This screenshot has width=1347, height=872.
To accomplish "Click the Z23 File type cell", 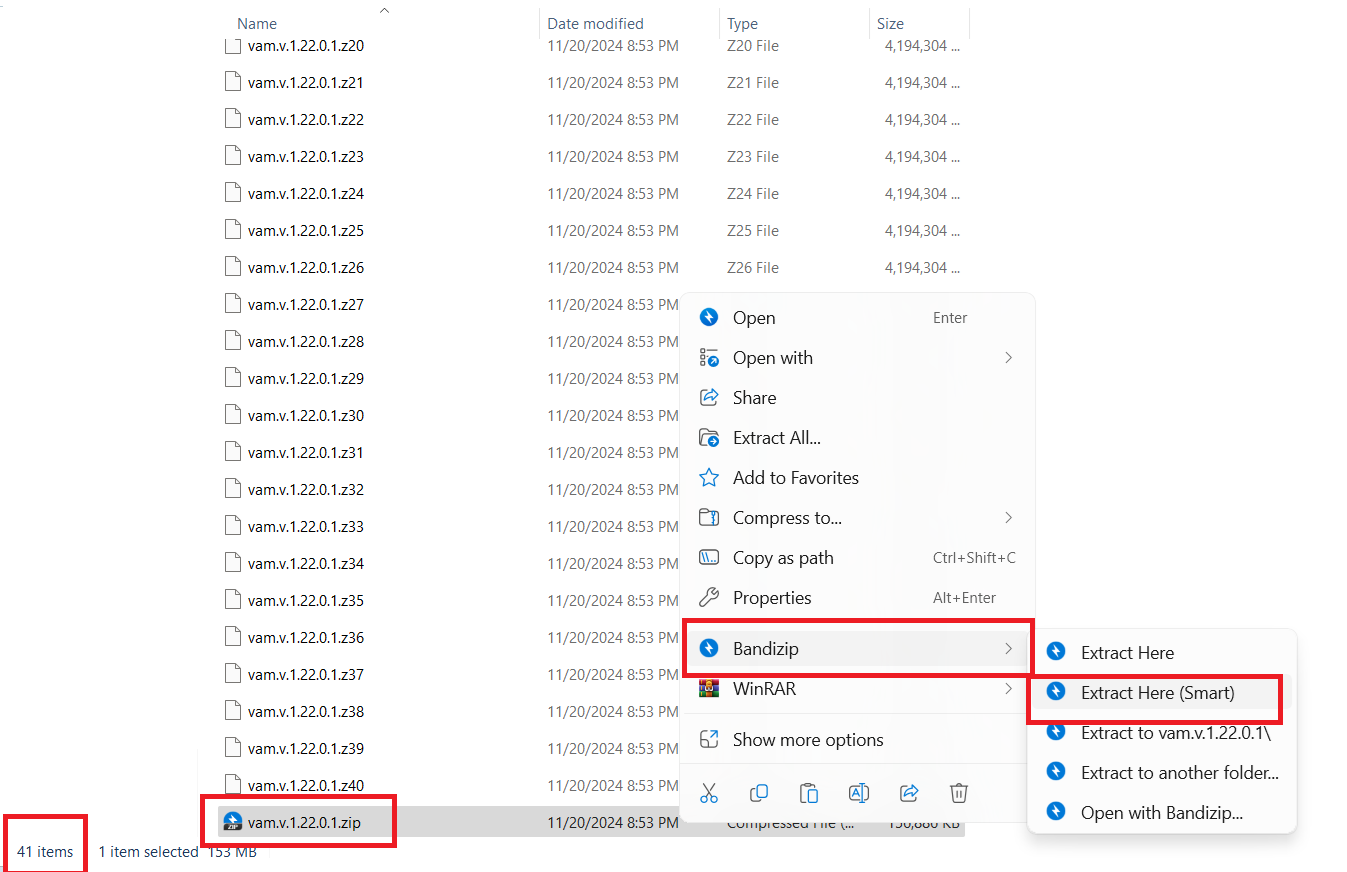I will 753,157.
